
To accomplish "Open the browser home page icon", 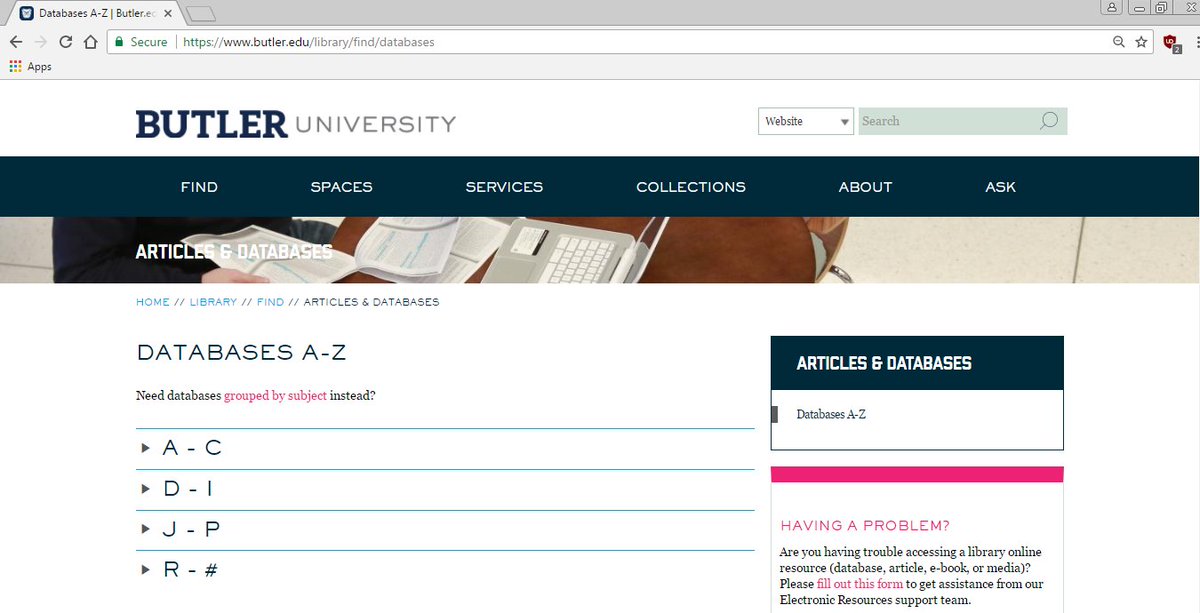I will point(90,42).
